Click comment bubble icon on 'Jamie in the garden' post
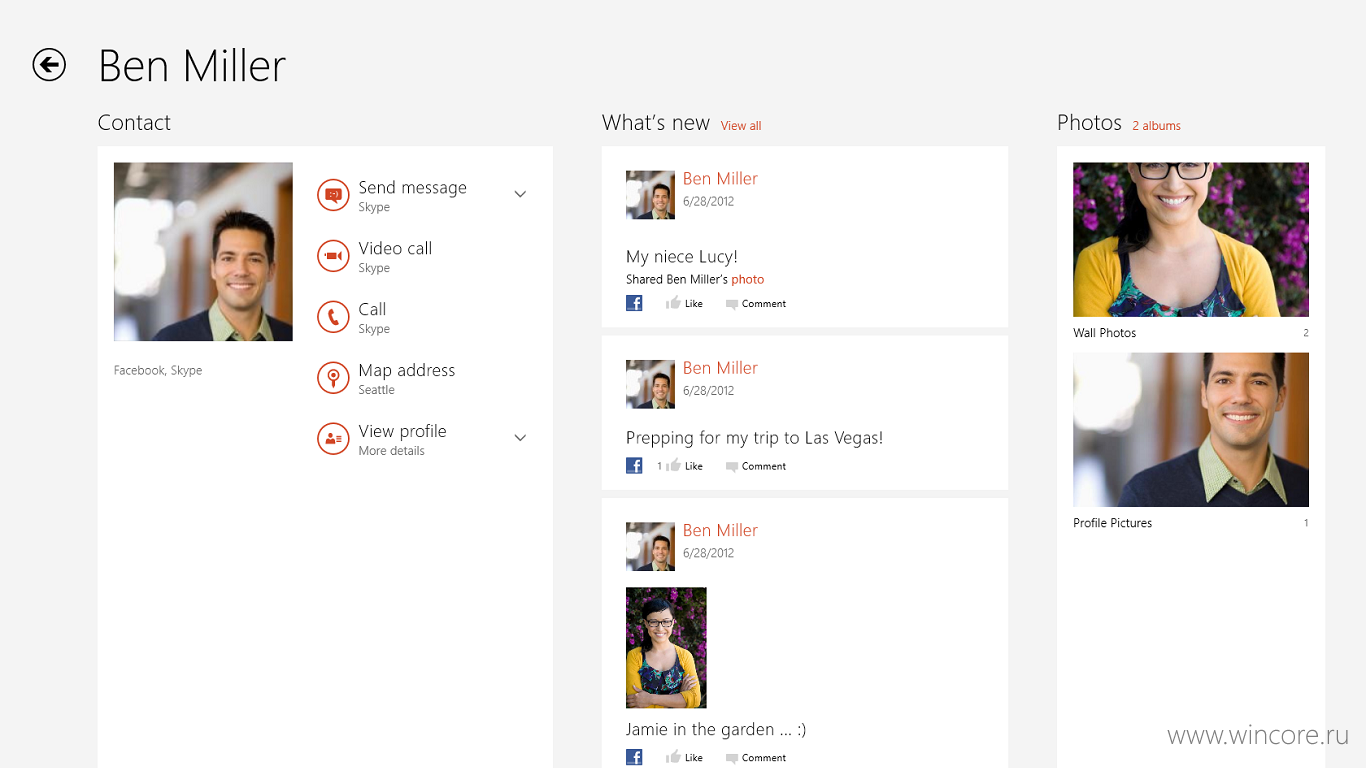Viewport: 1366px width, 768px height. pos(732,758)
